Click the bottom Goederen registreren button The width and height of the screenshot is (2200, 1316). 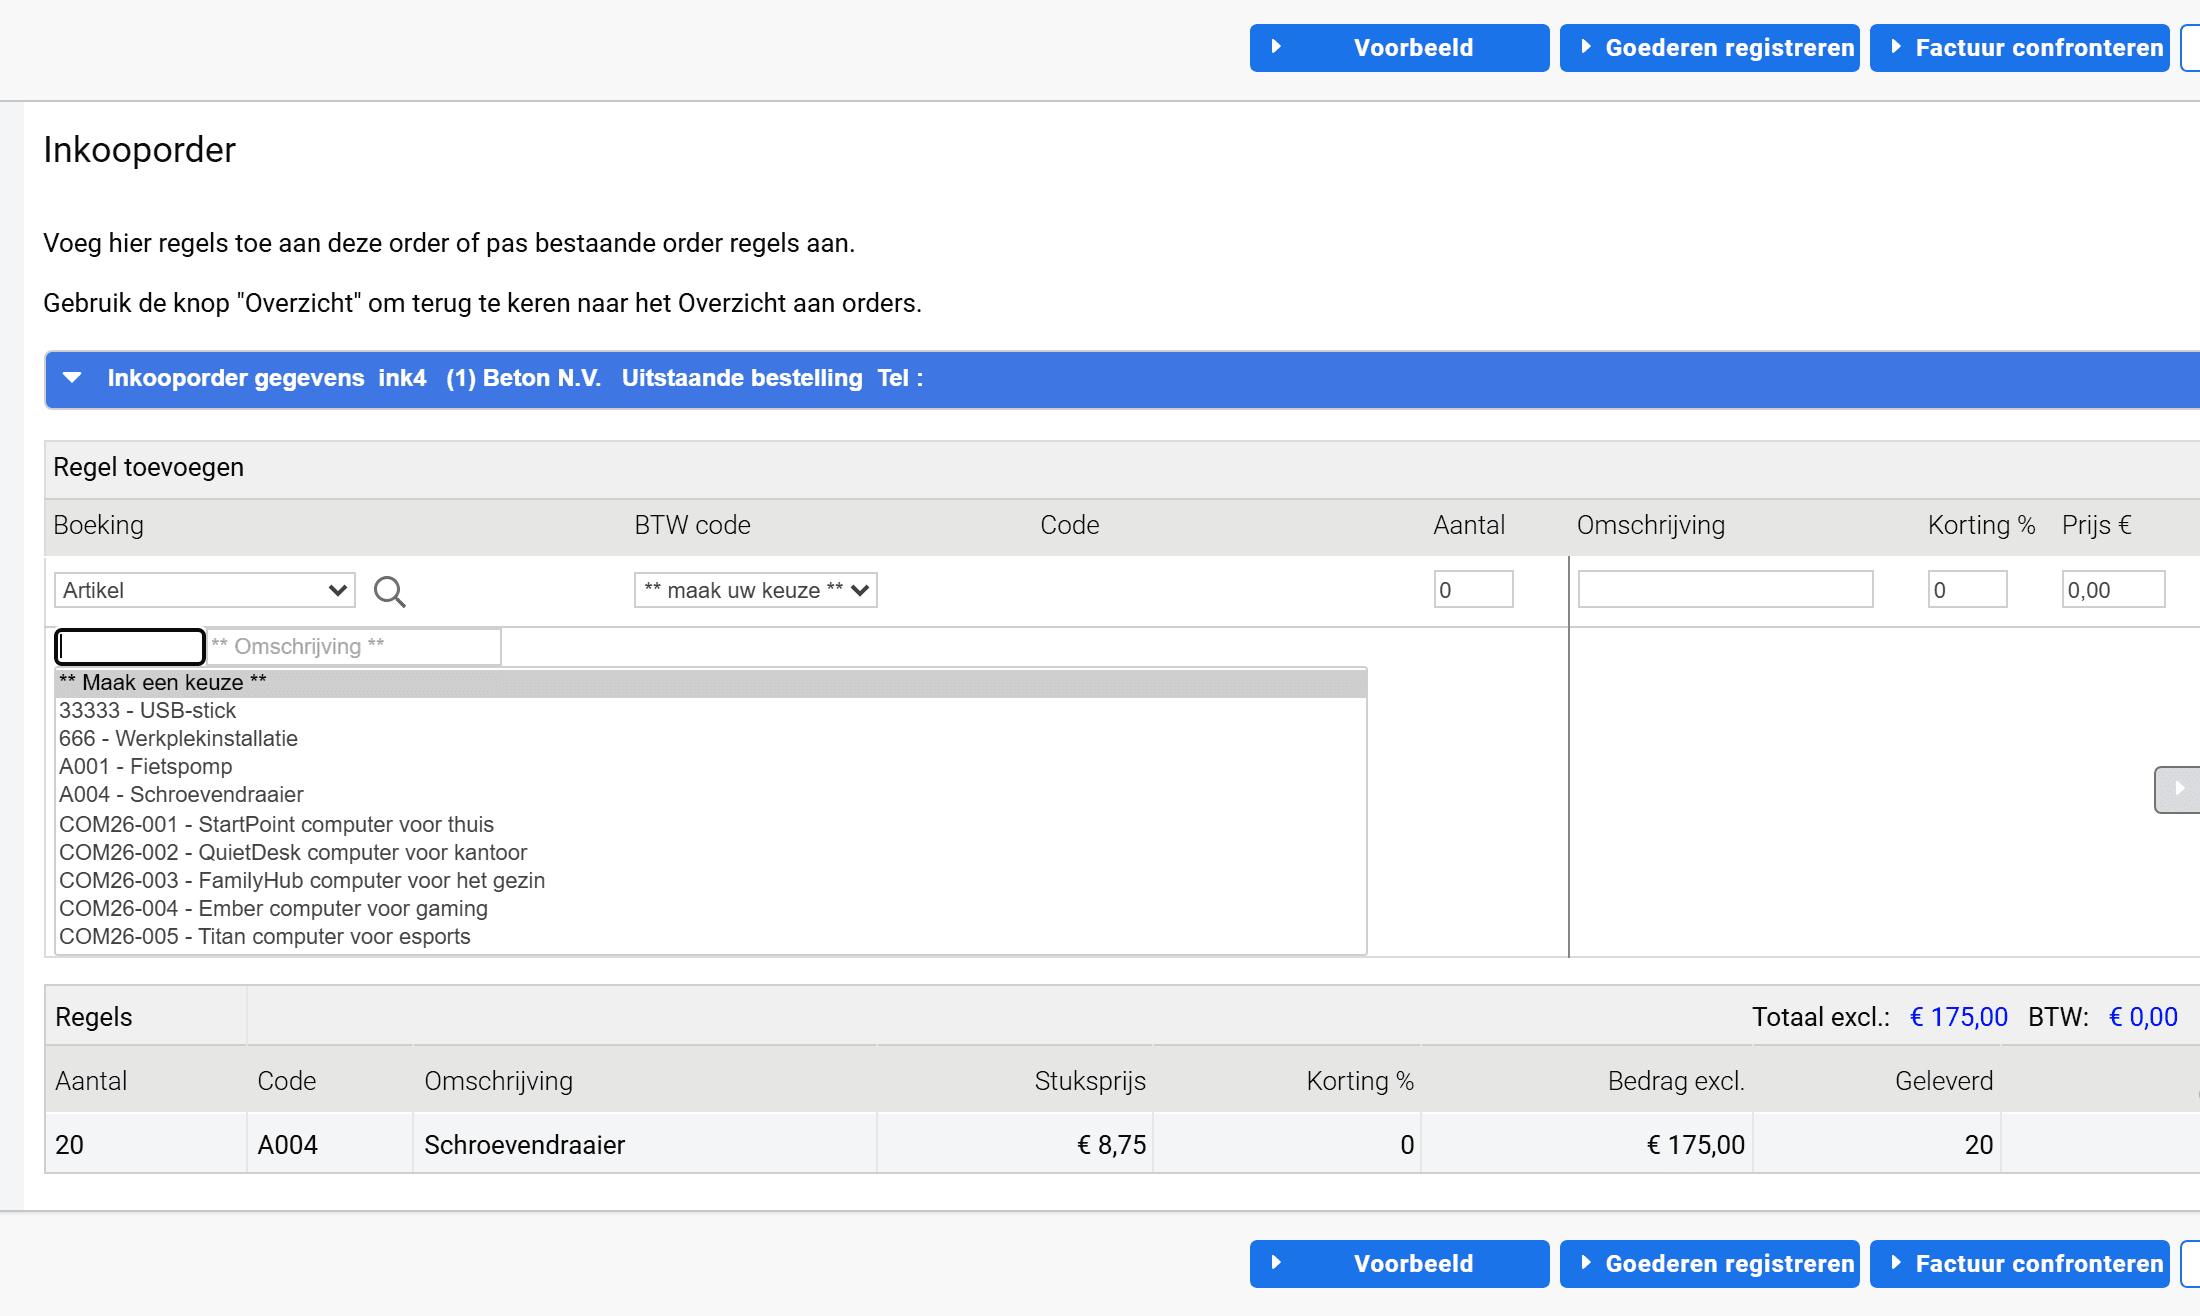pyautogui.click(x=1709, y=1264)
